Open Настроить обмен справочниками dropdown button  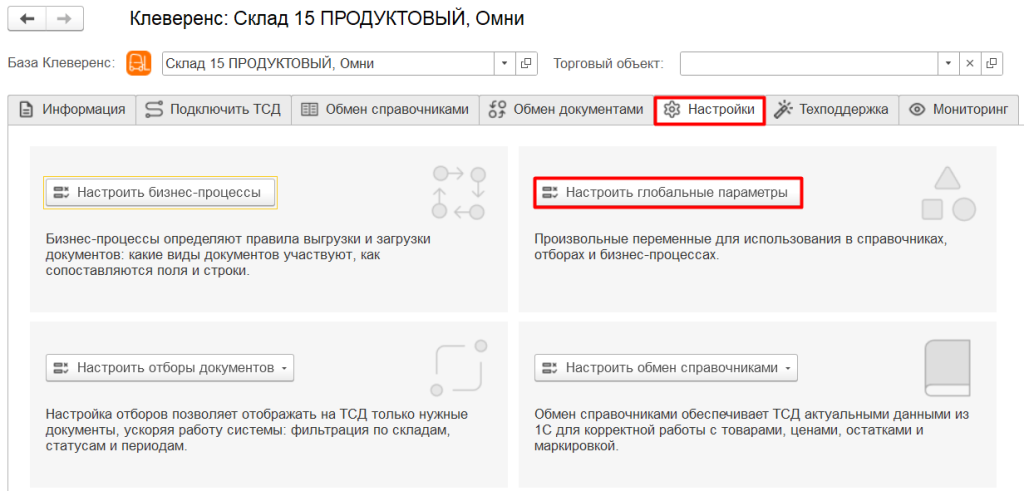(666, 368)
